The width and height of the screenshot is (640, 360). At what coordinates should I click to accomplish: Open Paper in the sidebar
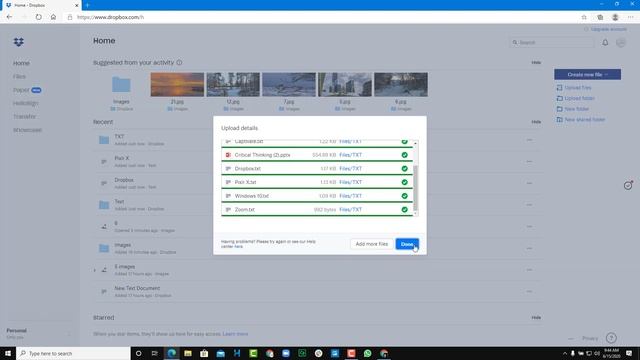21,90
